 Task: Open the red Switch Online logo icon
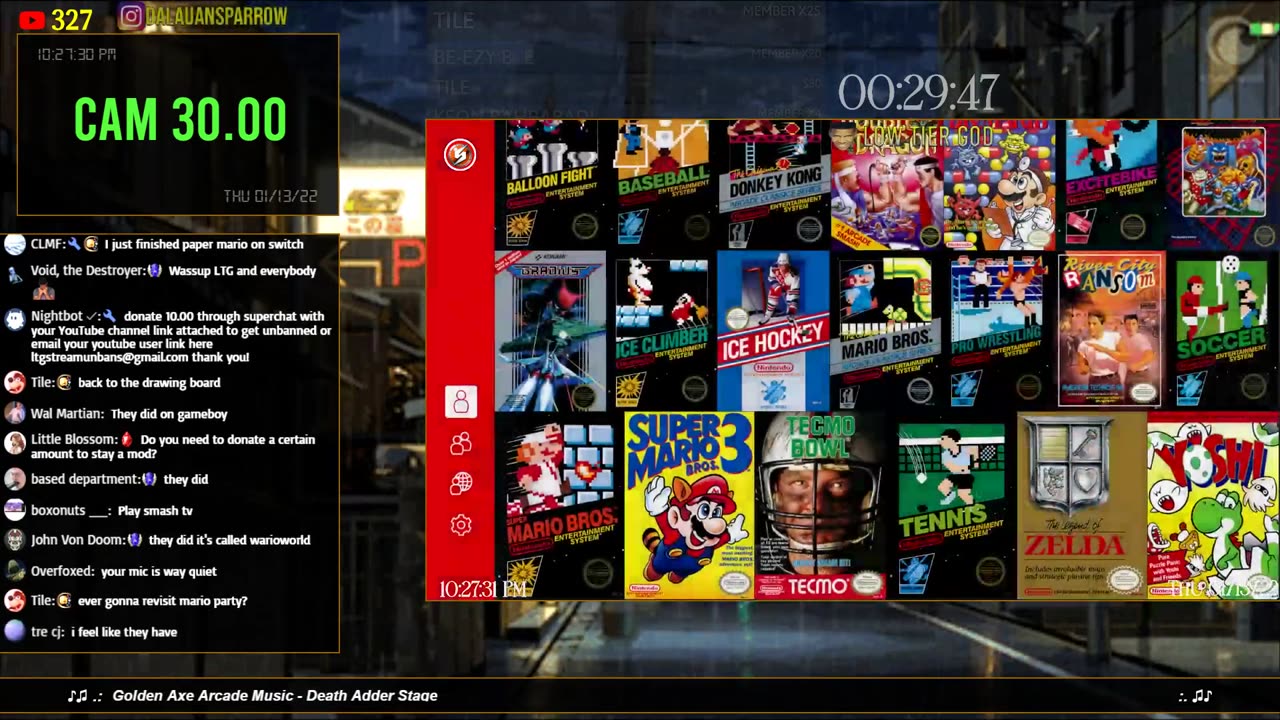(x=460, y=155)
